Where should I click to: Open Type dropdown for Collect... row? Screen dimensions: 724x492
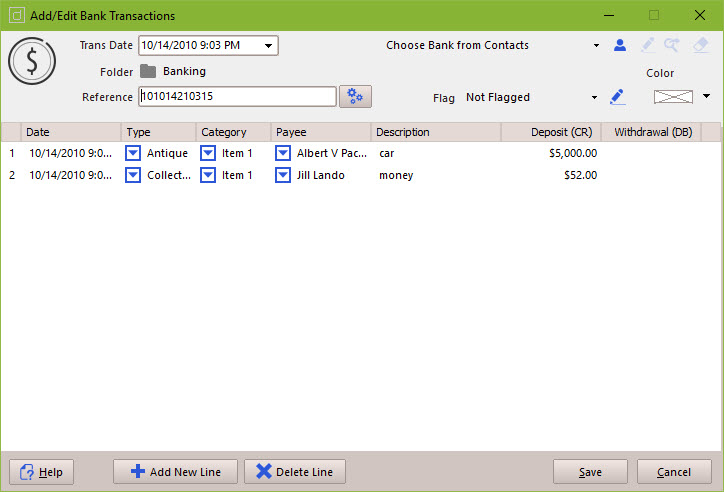pyautogui.click(x=133, y=175)
